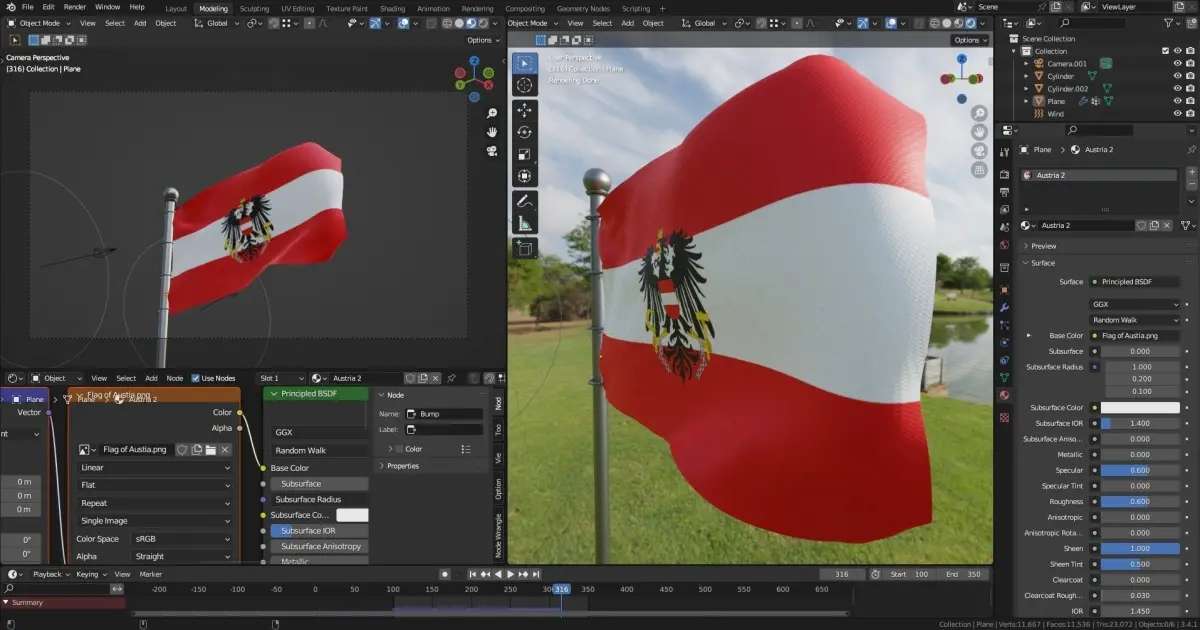This screenshot has width=1200, height=630.
Task: Click zoom magnifier icon in left viewport
Action: point(492,114)
